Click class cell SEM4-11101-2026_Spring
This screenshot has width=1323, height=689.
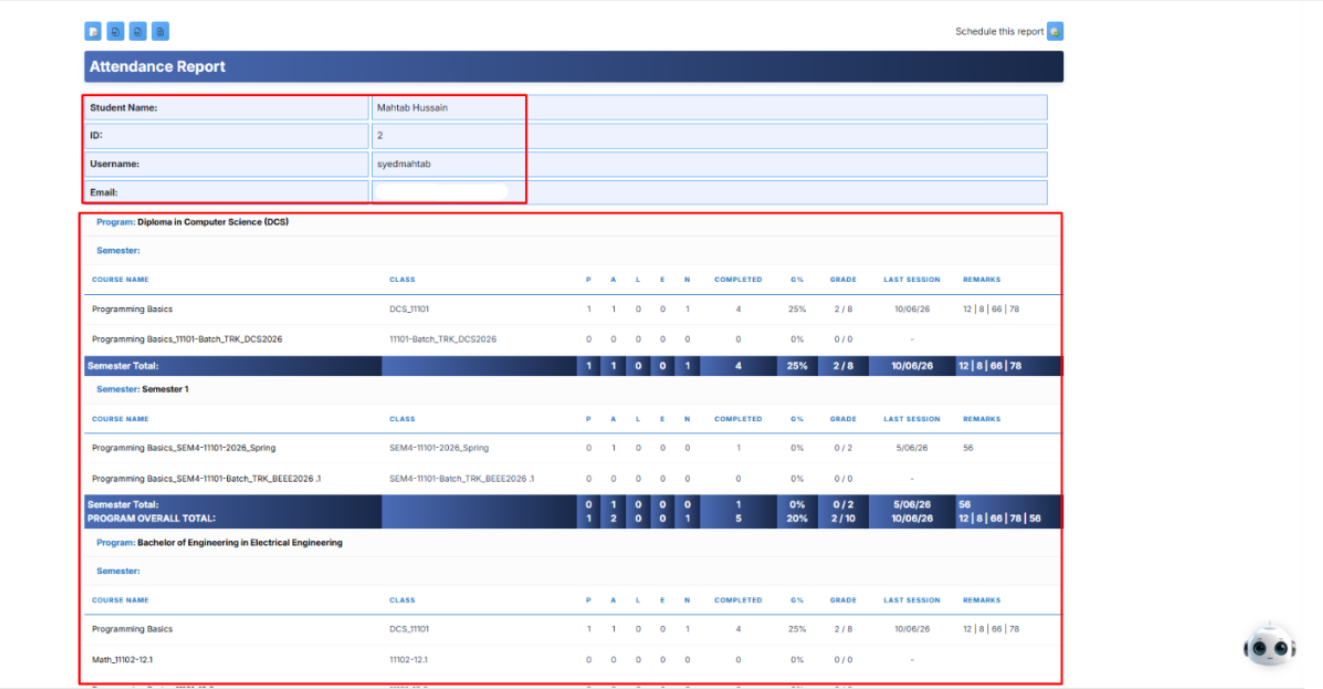439,448
